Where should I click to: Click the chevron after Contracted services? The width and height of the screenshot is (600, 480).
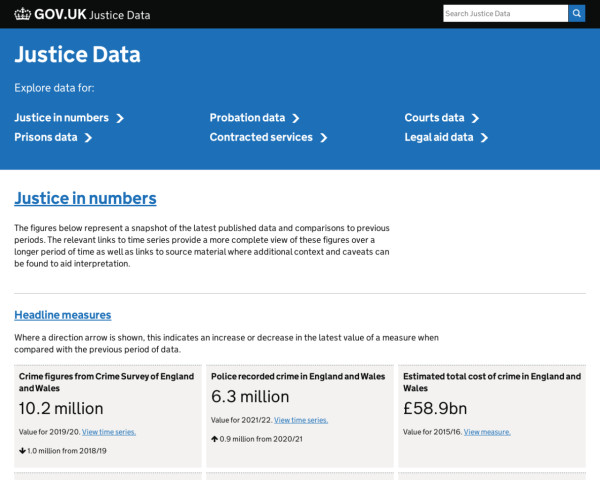(324, 138)
